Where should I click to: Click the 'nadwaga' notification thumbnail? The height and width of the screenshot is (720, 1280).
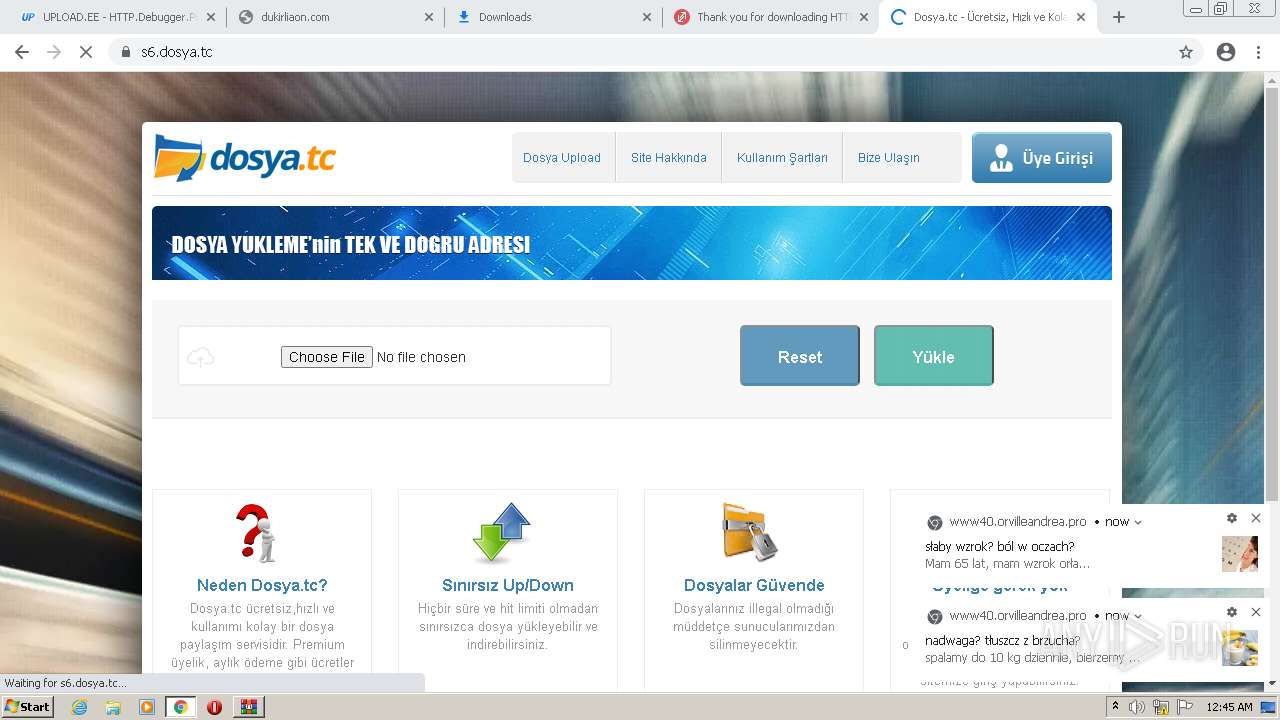[x=1240, y=648]
